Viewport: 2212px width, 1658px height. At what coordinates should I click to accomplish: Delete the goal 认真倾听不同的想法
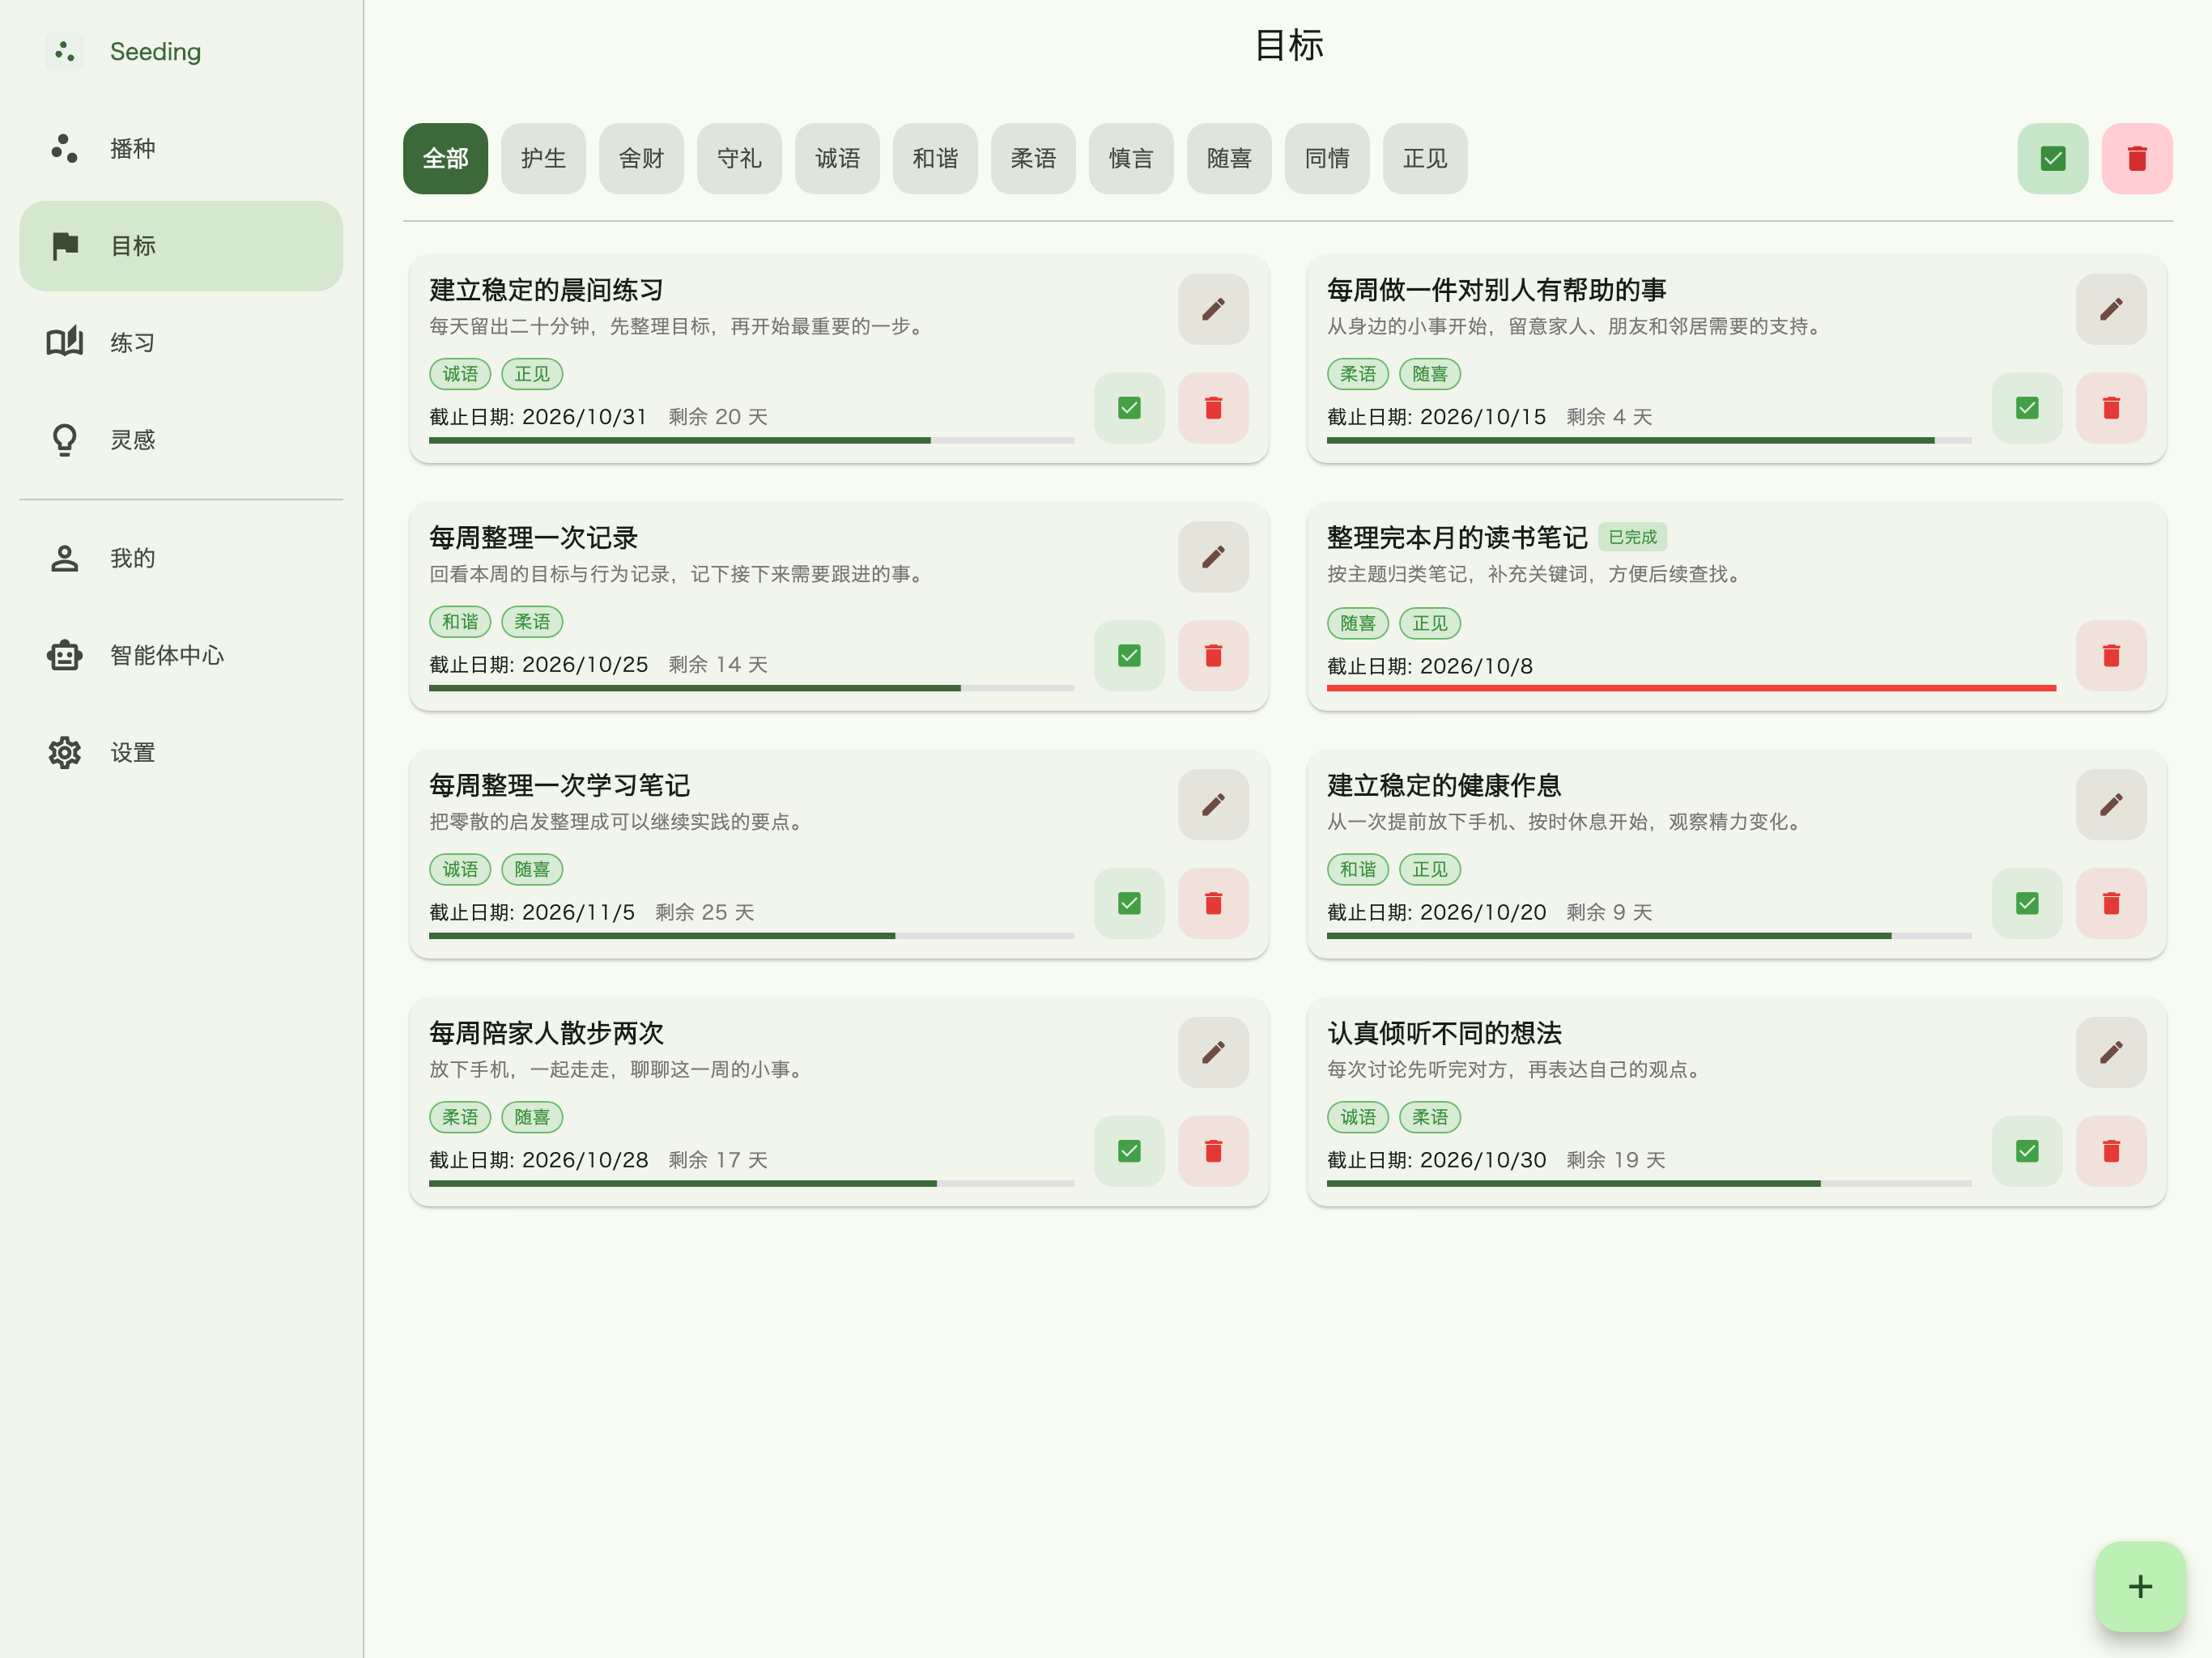pos(2110,1151)
